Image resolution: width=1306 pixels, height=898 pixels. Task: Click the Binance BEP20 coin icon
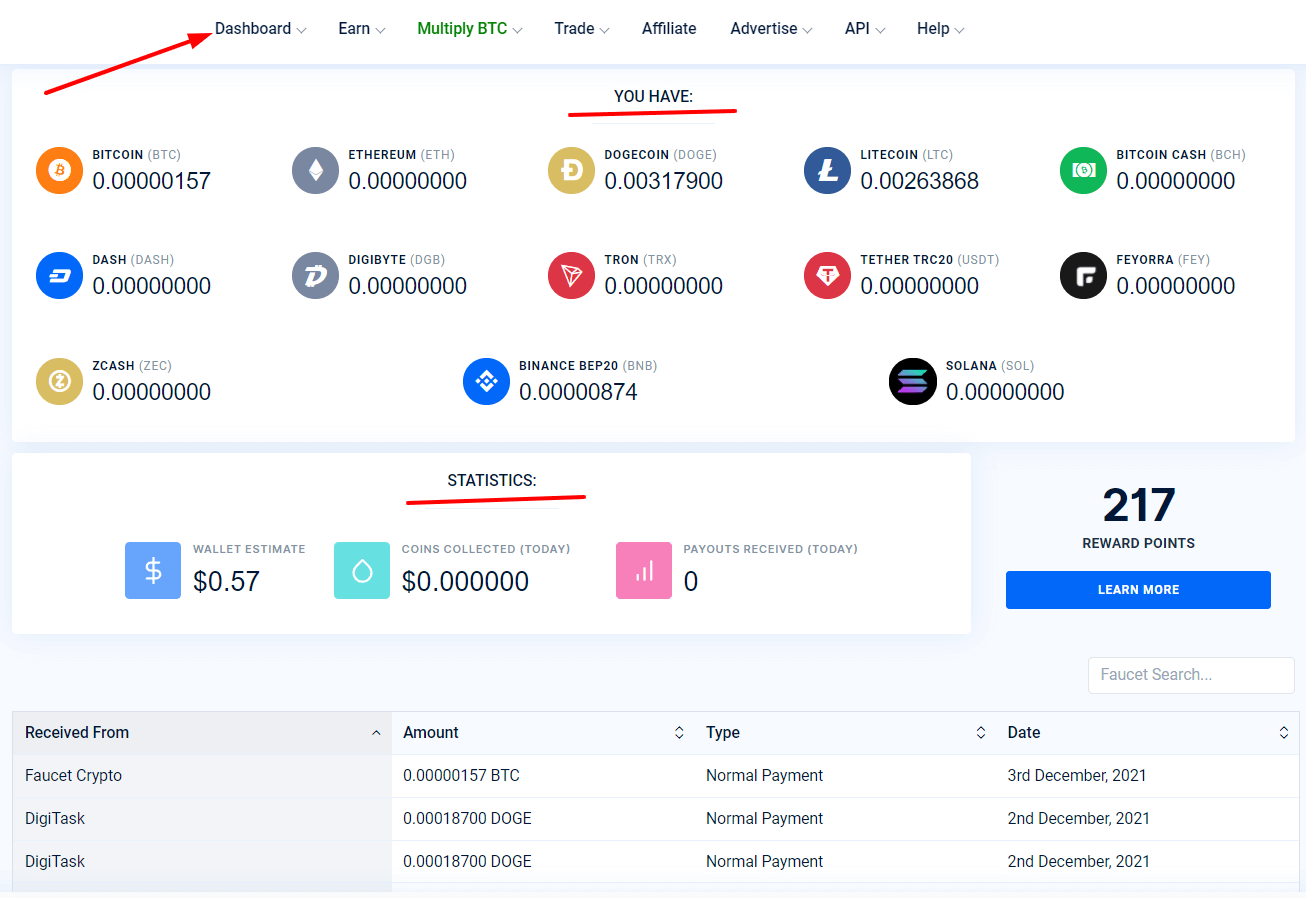(x=486, y=381)
